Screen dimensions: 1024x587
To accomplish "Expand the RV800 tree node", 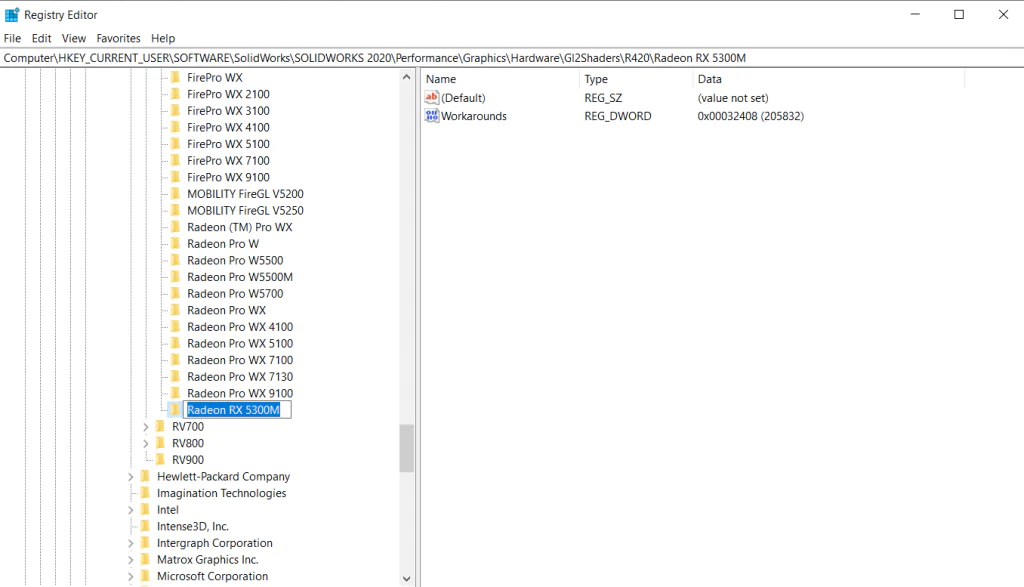I will [146, 443].
